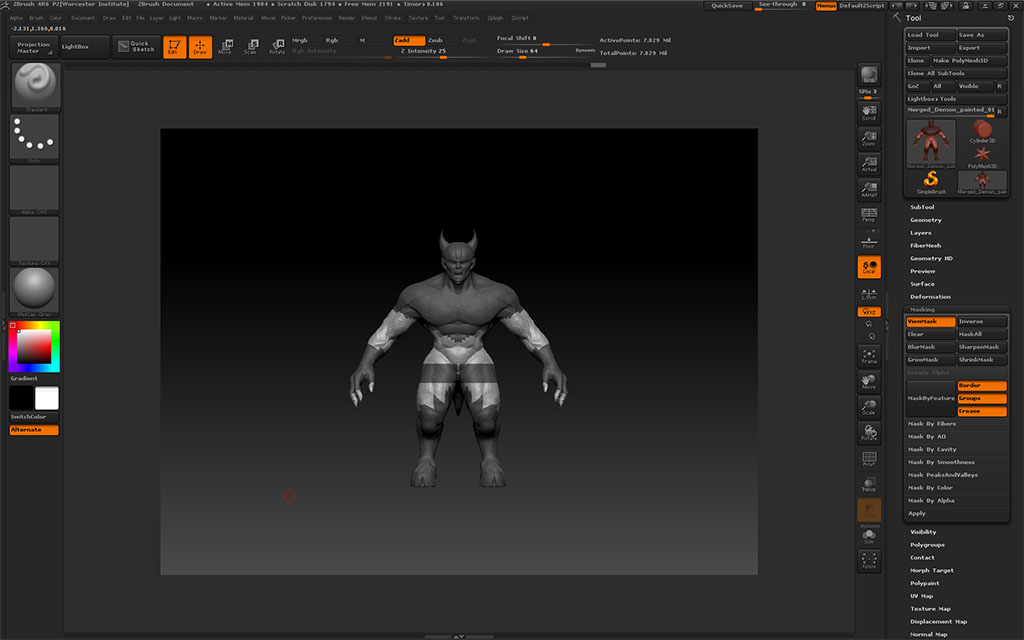This screenshot has width=1024, height=640.
Task: Expand the Polypaint section
Action: (924, 583)
